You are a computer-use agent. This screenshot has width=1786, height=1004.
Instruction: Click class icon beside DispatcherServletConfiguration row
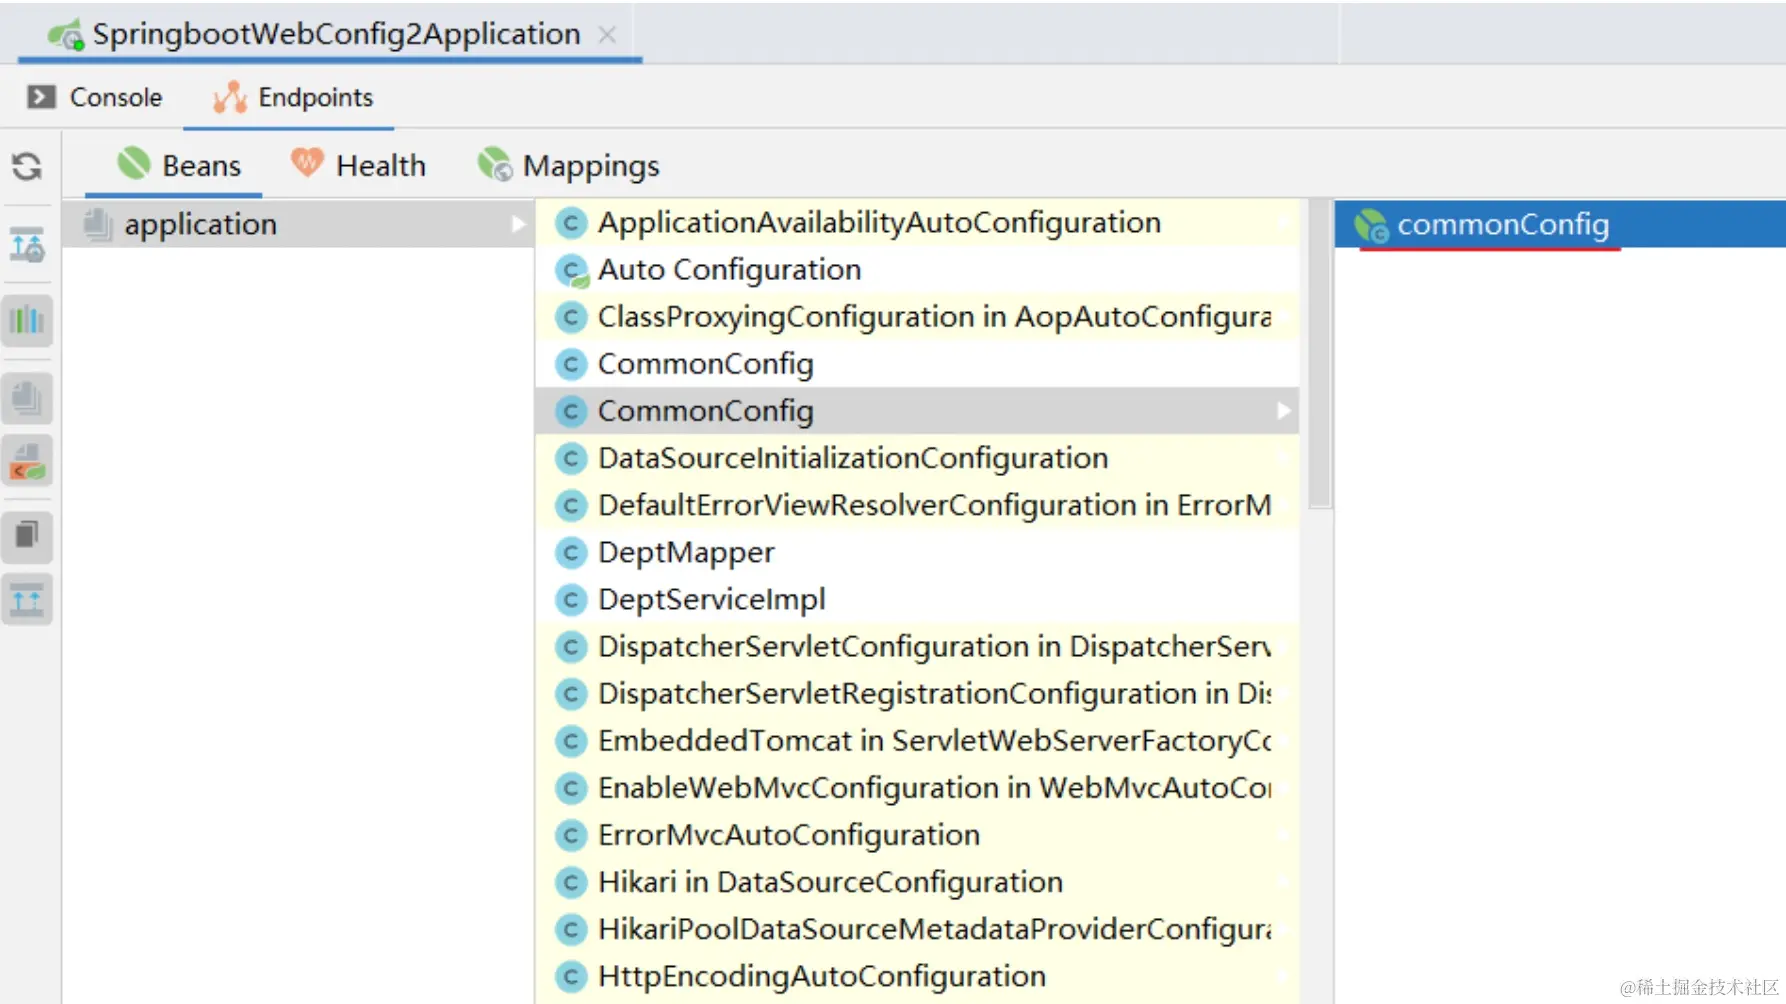571,646
